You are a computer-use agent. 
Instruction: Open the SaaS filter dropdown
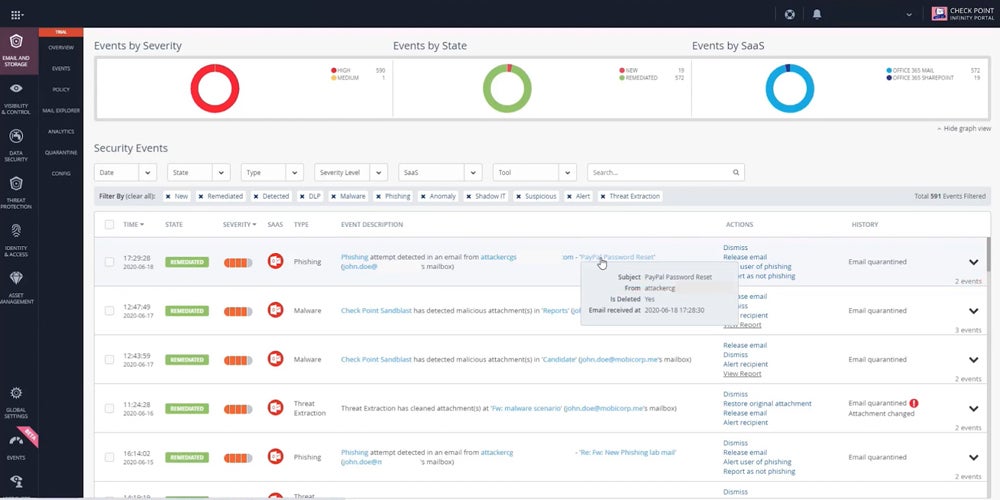(440, 172)
